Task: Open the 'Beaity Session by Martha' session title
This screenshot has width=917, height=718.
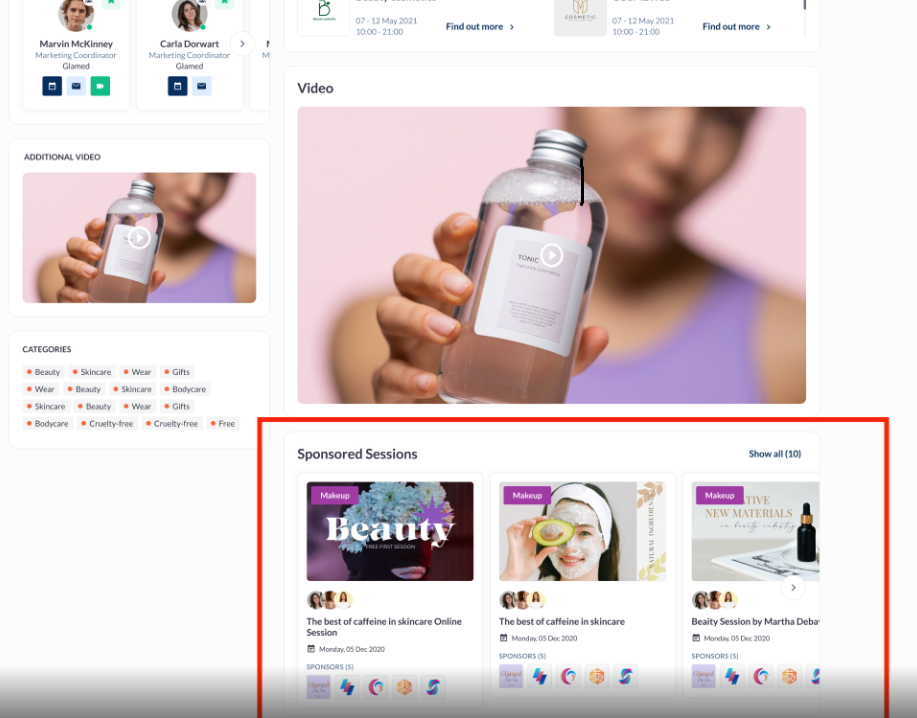Action: 755,622
